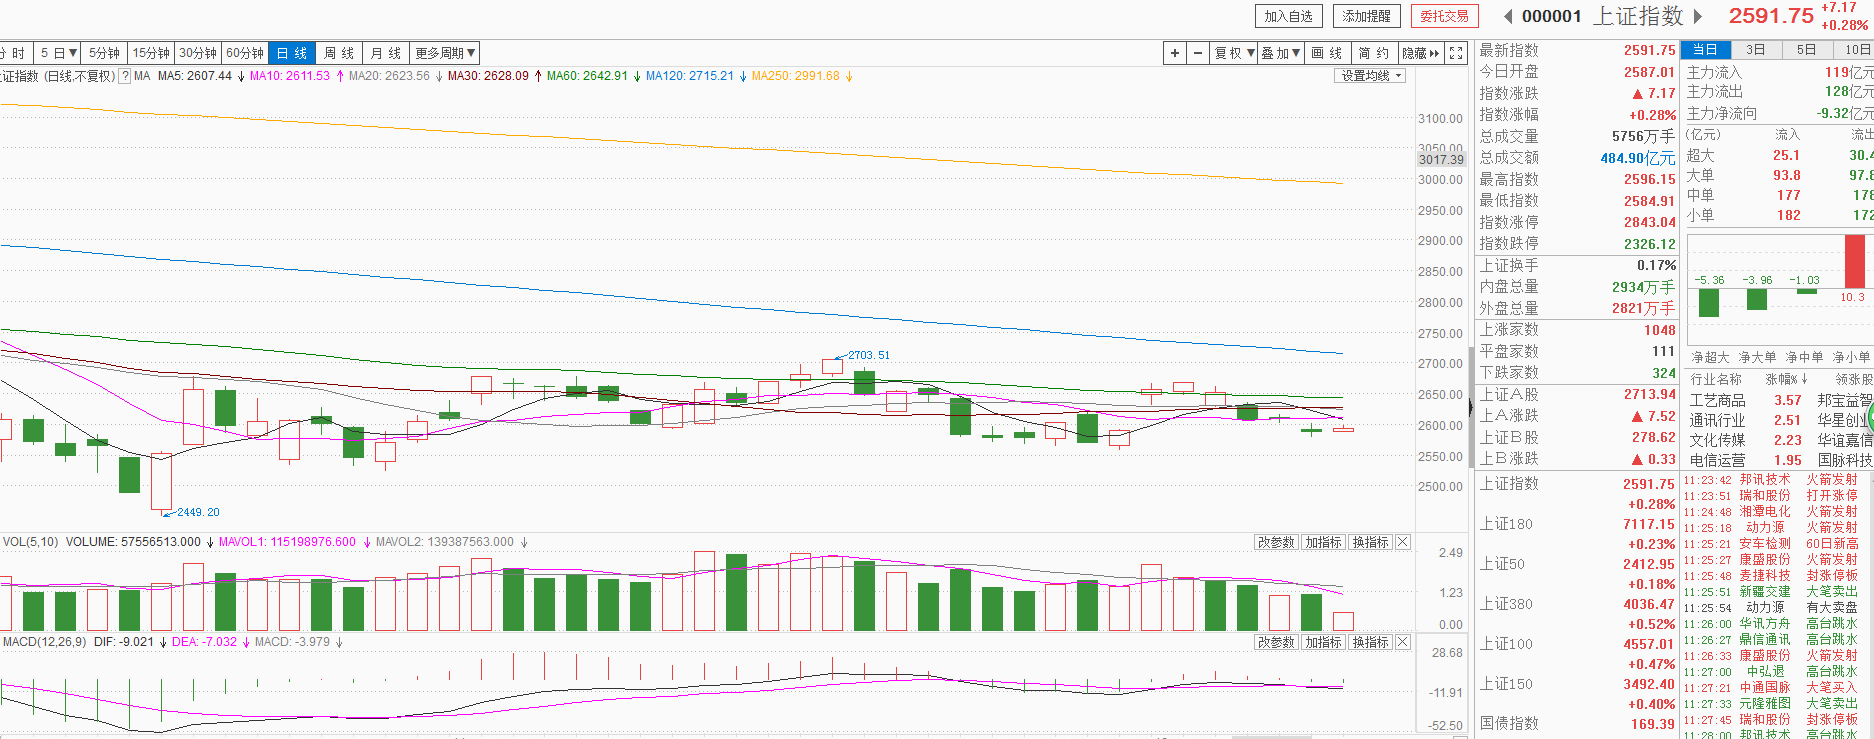The height and width of the screenshot is (739, 1874).
Task: Click the 上证180 index row
Action: [x=1577, y=534]
